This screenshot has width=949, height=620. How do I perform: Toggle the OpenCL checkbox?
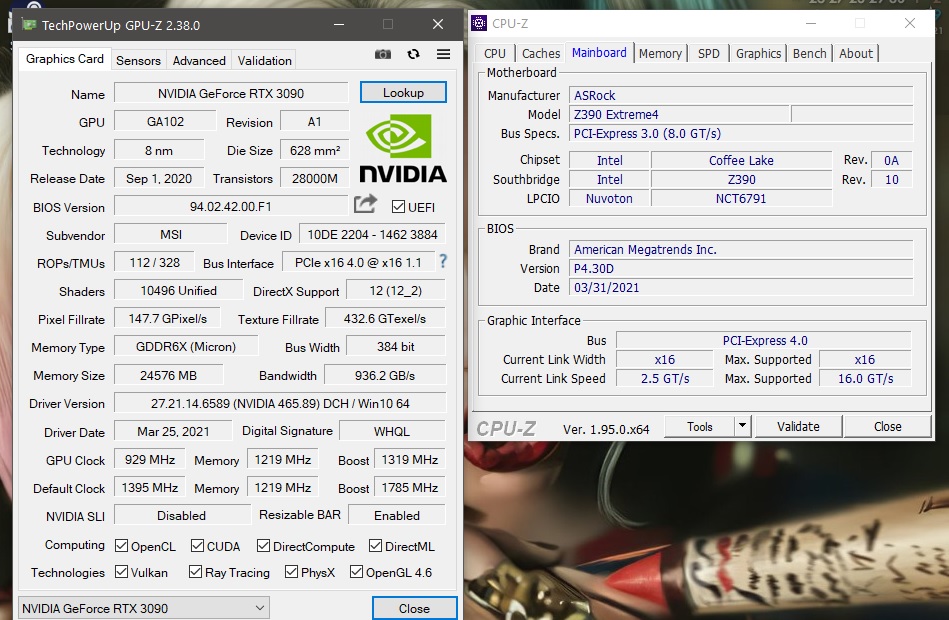click(122, 546)
